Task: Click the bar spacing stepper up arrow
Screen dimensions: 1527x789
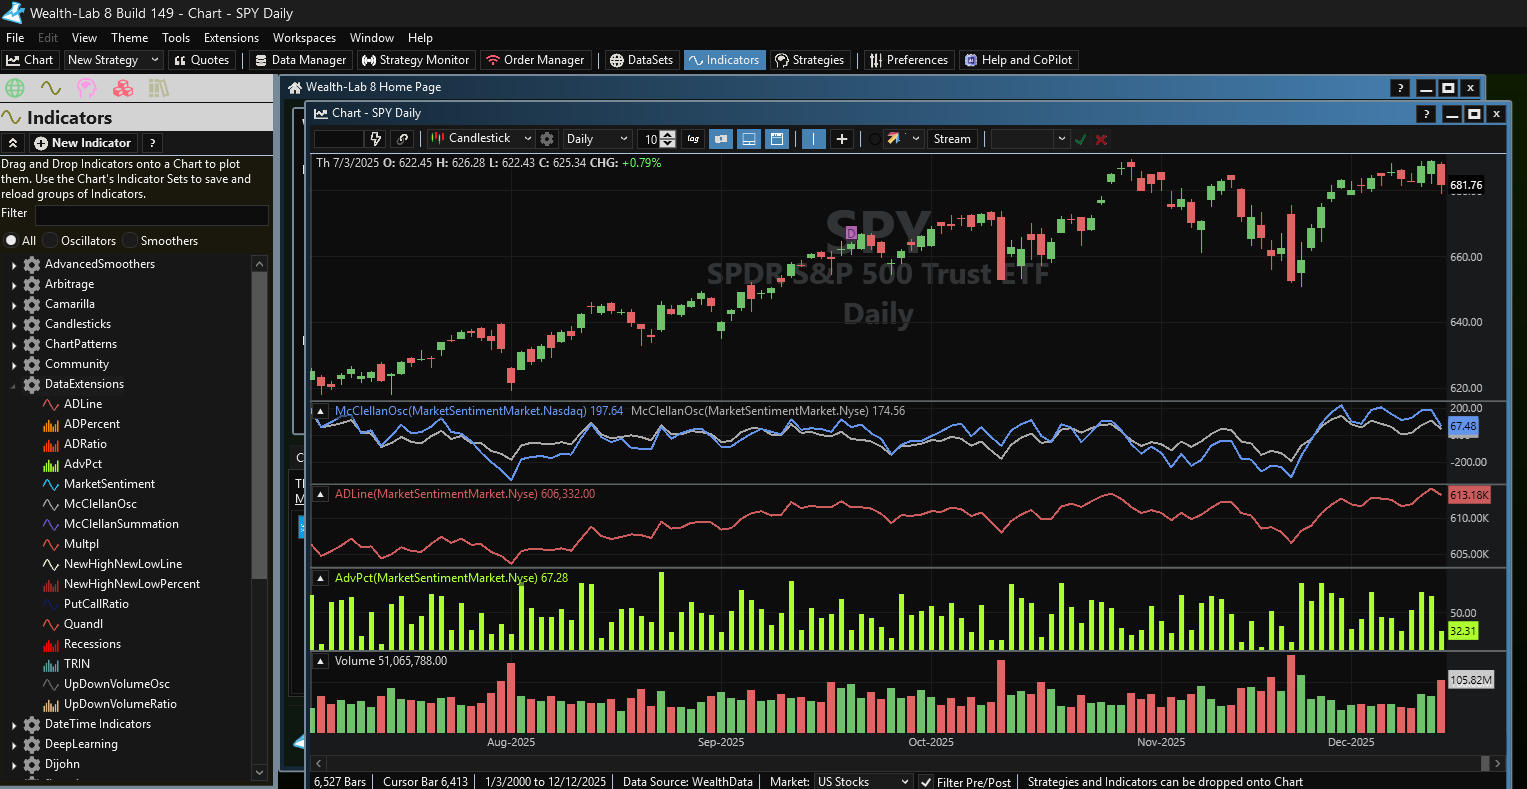Action: (669, 135)
